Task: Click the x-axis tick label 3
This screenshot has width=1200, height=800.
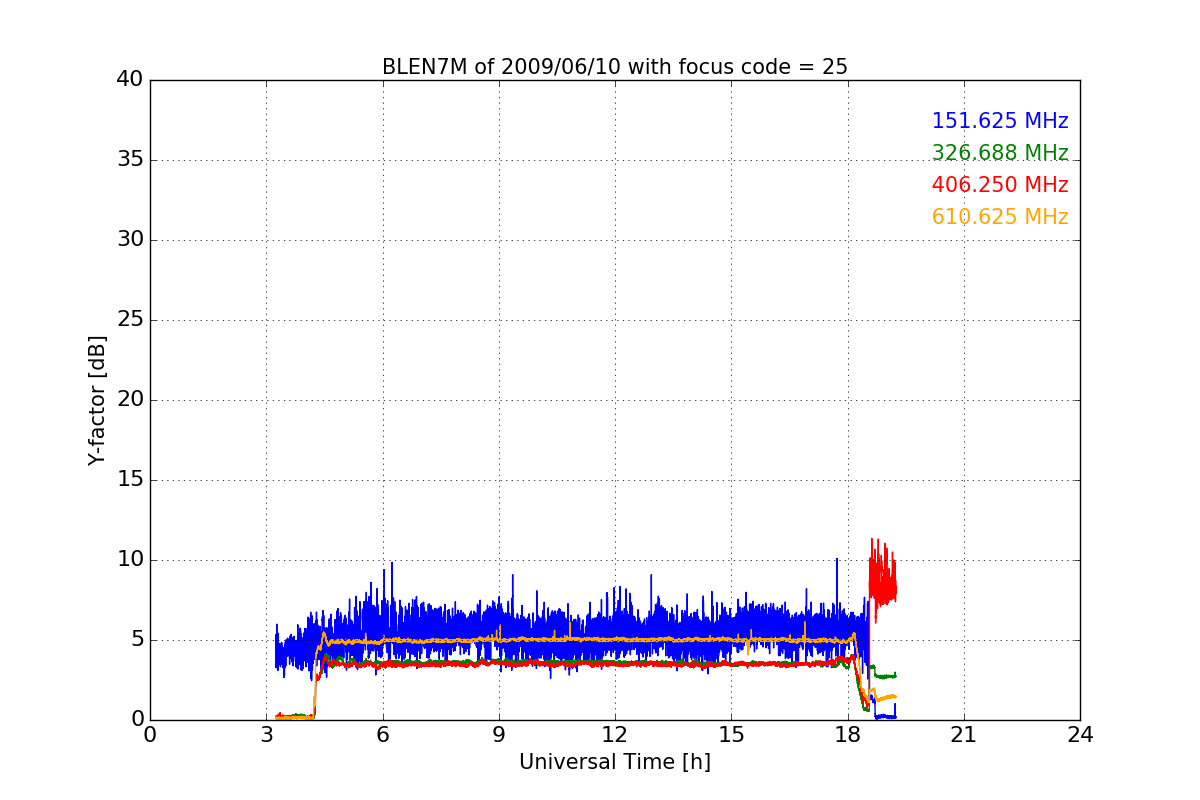Action: coord(266,734)
